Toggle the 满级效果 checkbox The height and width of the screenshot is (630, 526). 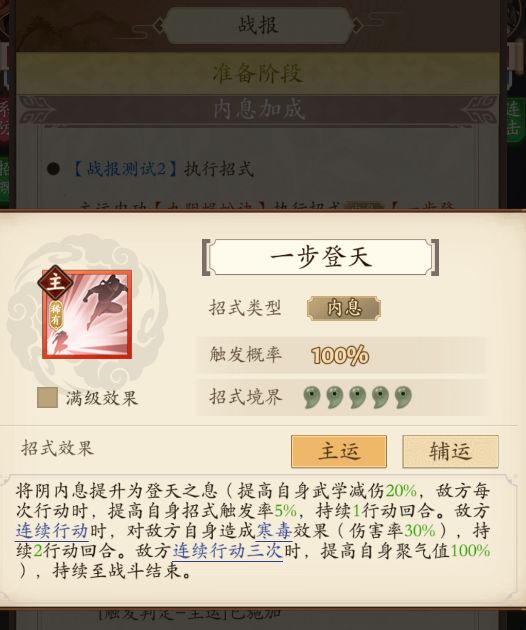coord(47,398)
